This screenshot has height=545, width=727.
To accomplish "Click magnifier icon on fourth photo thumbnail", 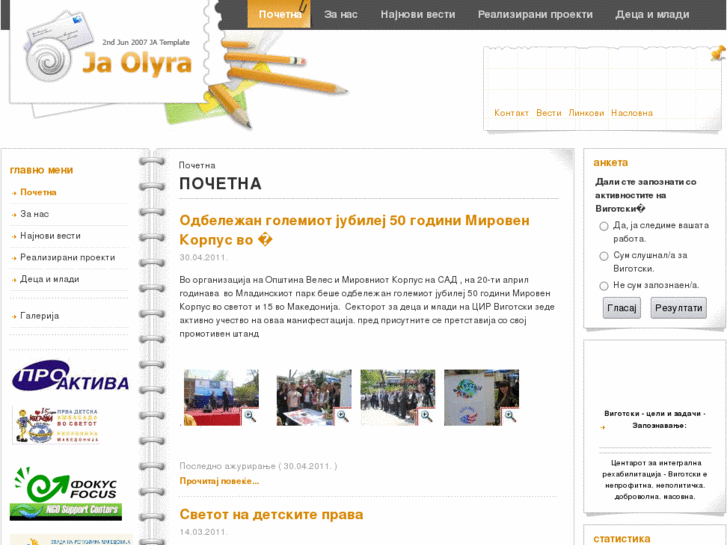I will pyautogui.click(x=510, y=416).
